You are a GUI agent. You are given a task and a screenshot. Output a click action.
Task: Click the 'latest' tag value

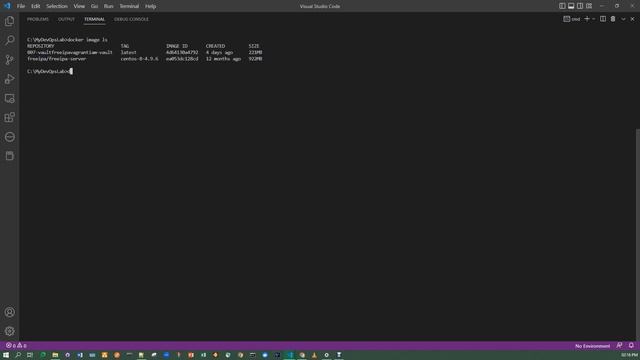coord(129,52)
